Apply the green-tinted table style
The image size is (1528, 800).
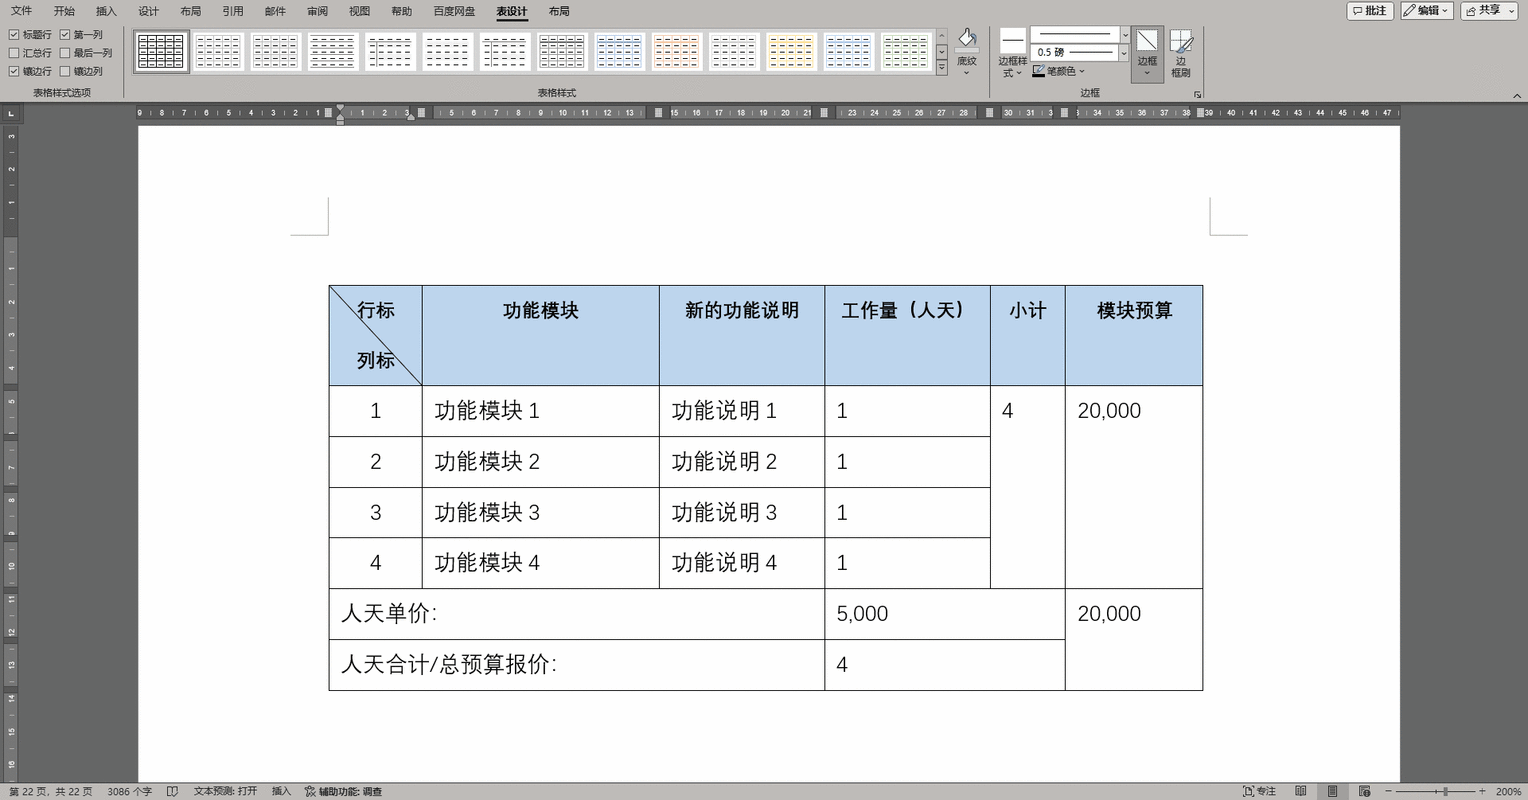906,51
